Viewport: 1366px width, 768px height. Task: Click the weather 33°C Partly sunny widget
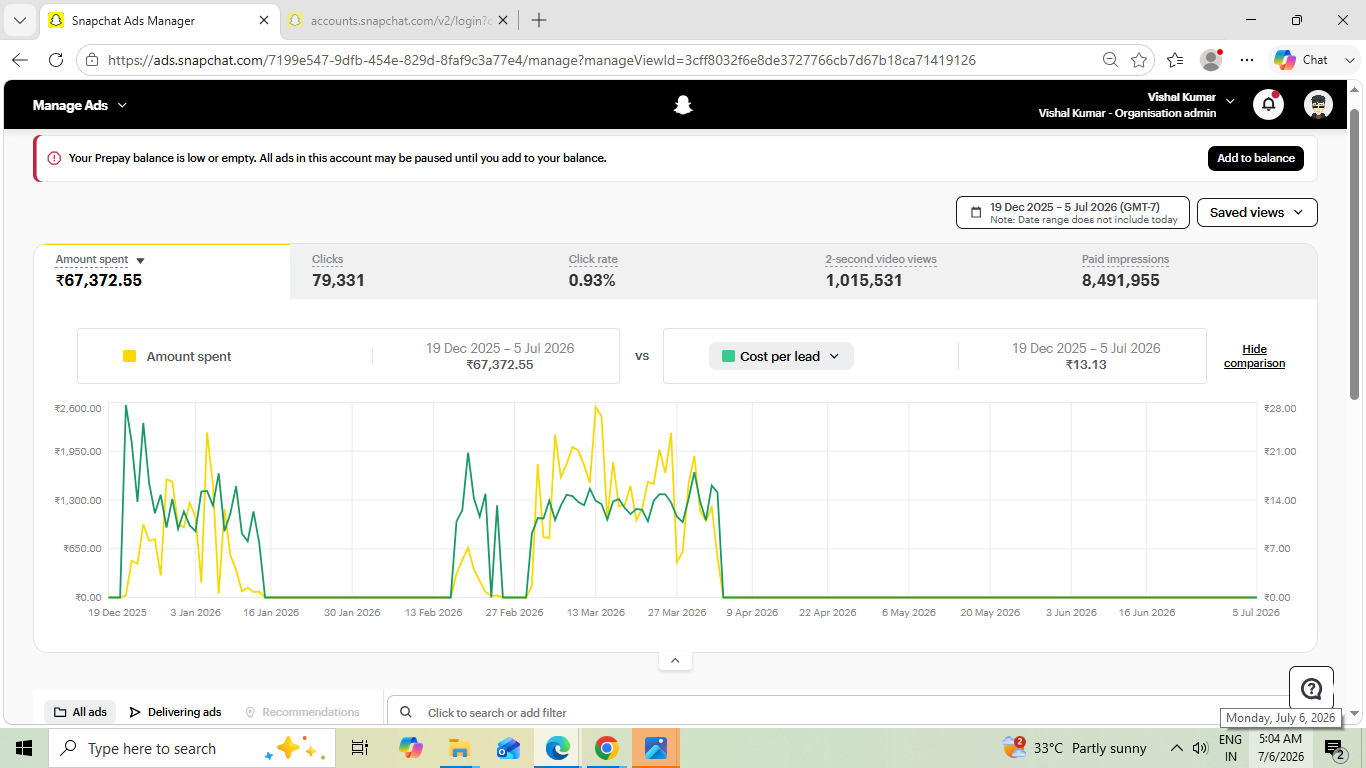click(x=1074, y=748)
